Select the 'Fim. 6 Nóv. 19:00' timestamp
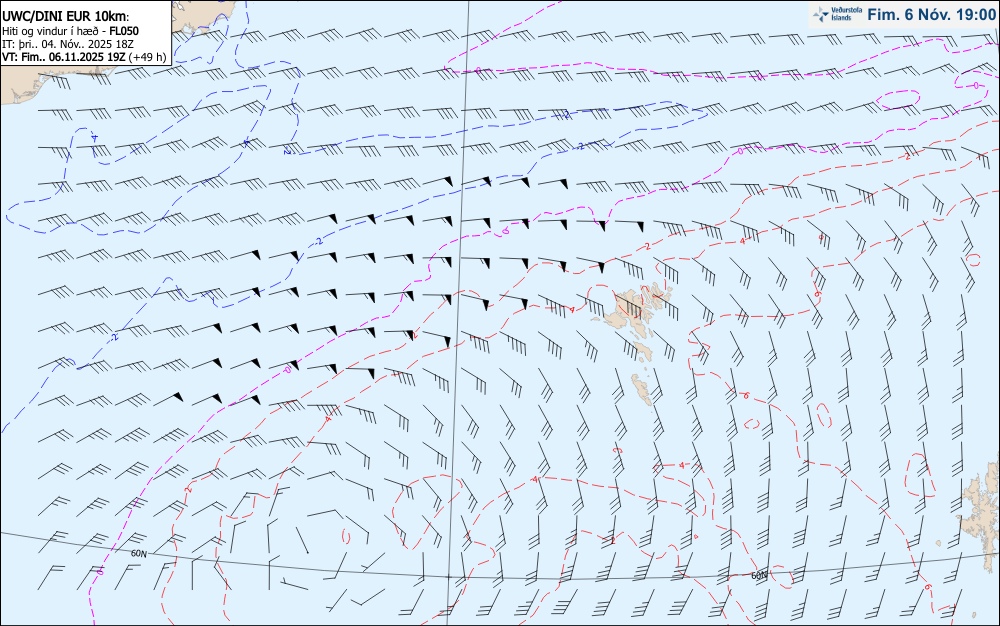This screenshot has height=626, width=1000. 932,15
